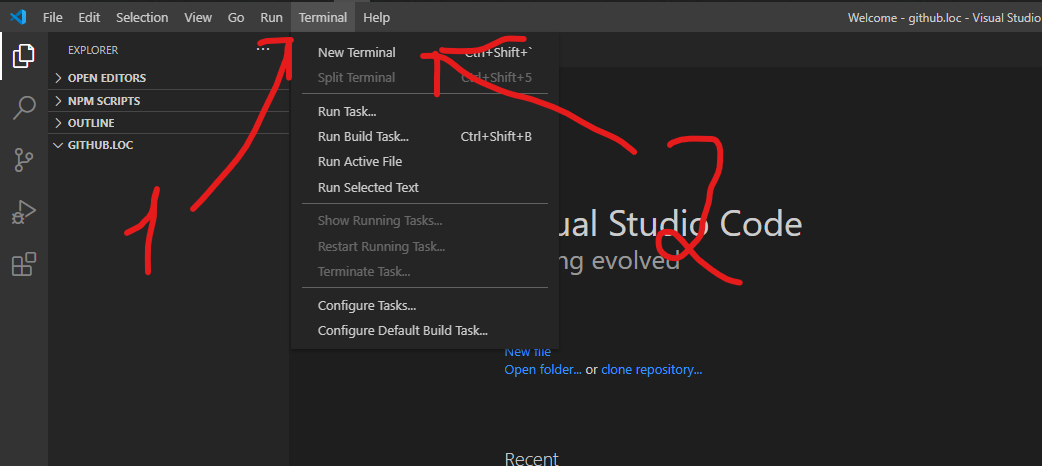Viewport: 1042px width, 466px height.
Task: Choose New Terminal from the menu
Action: tap(425, 53)
